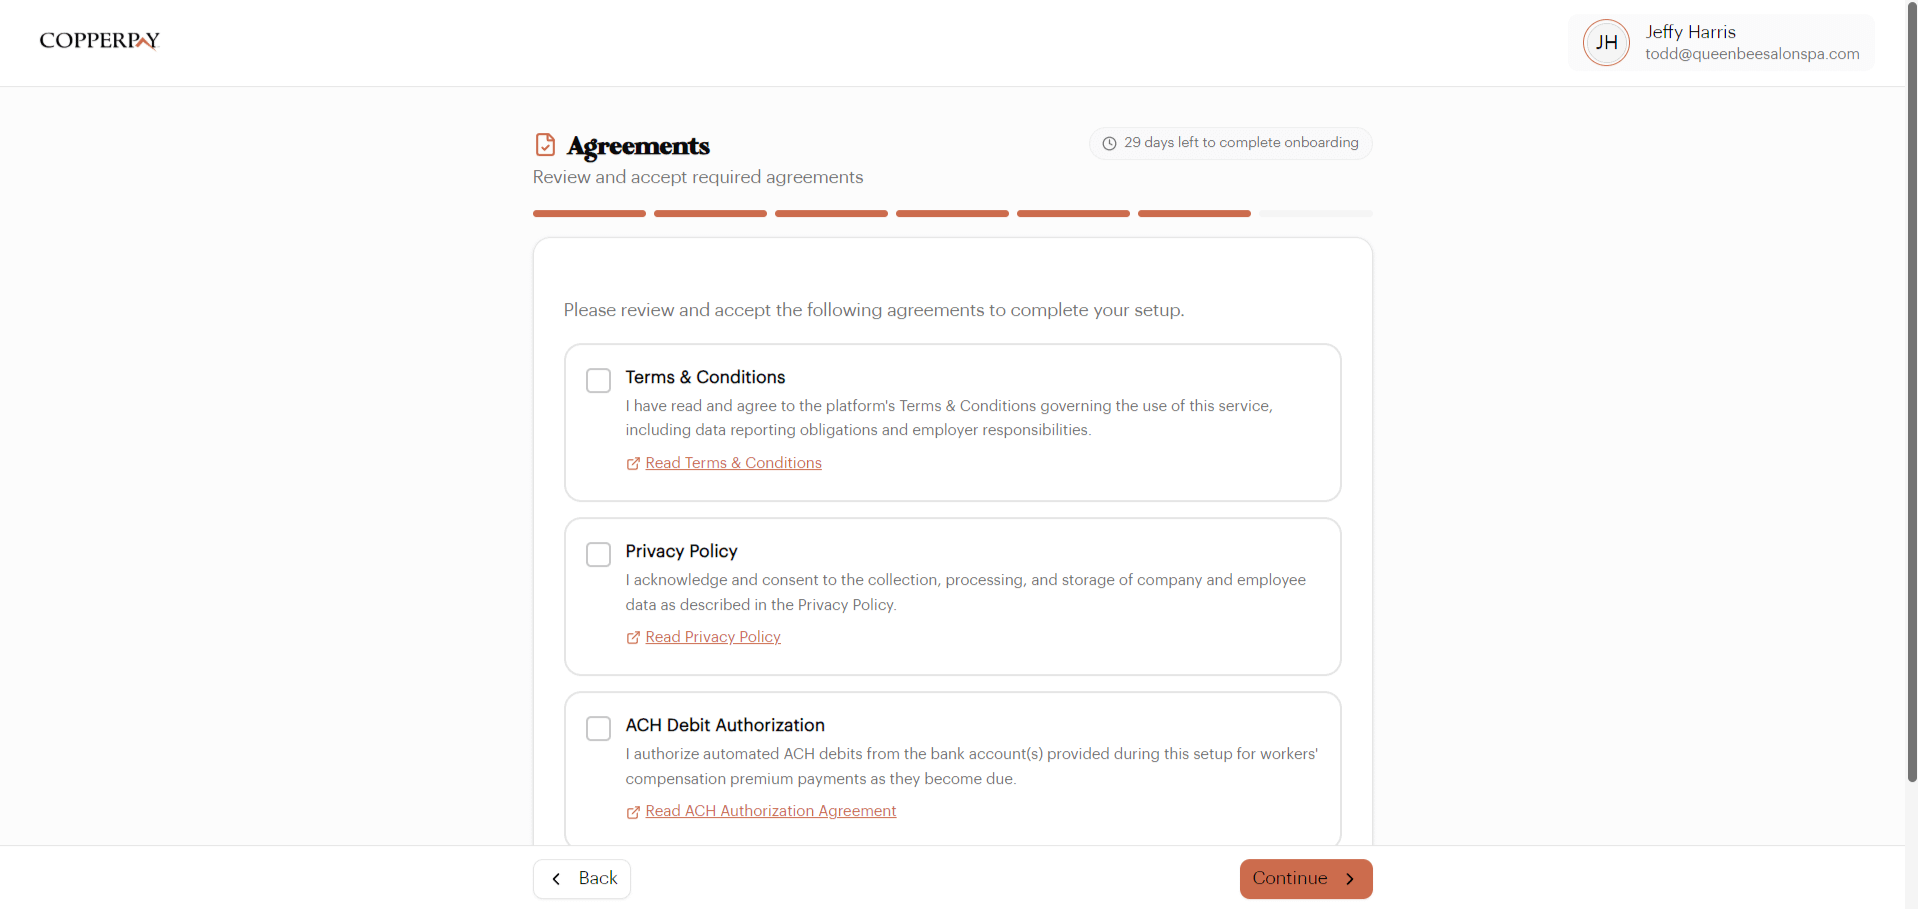
Task: Click the Back button
Action: (582, 878)
